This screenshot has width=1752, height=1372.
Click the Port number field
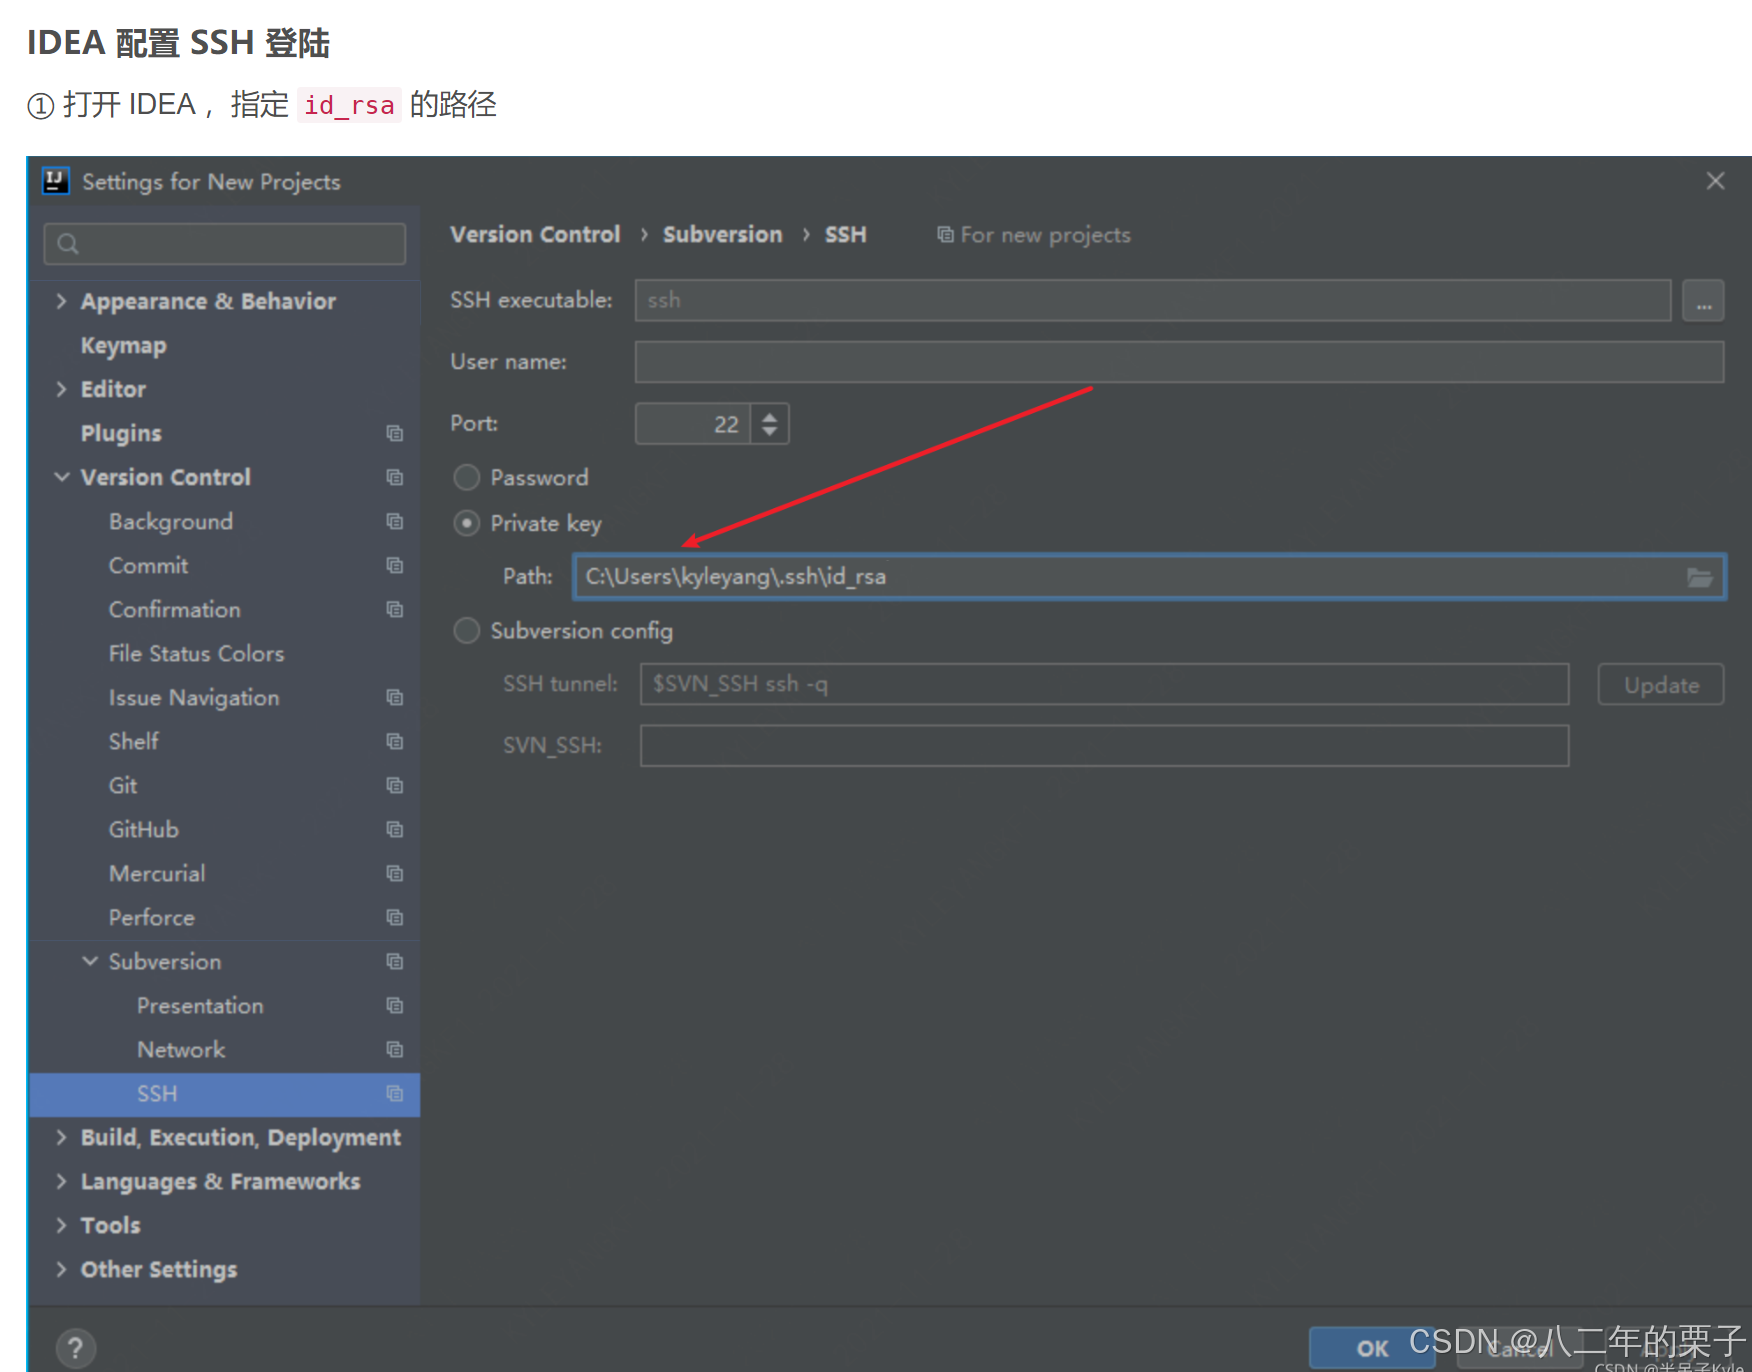tap(693, 424)
